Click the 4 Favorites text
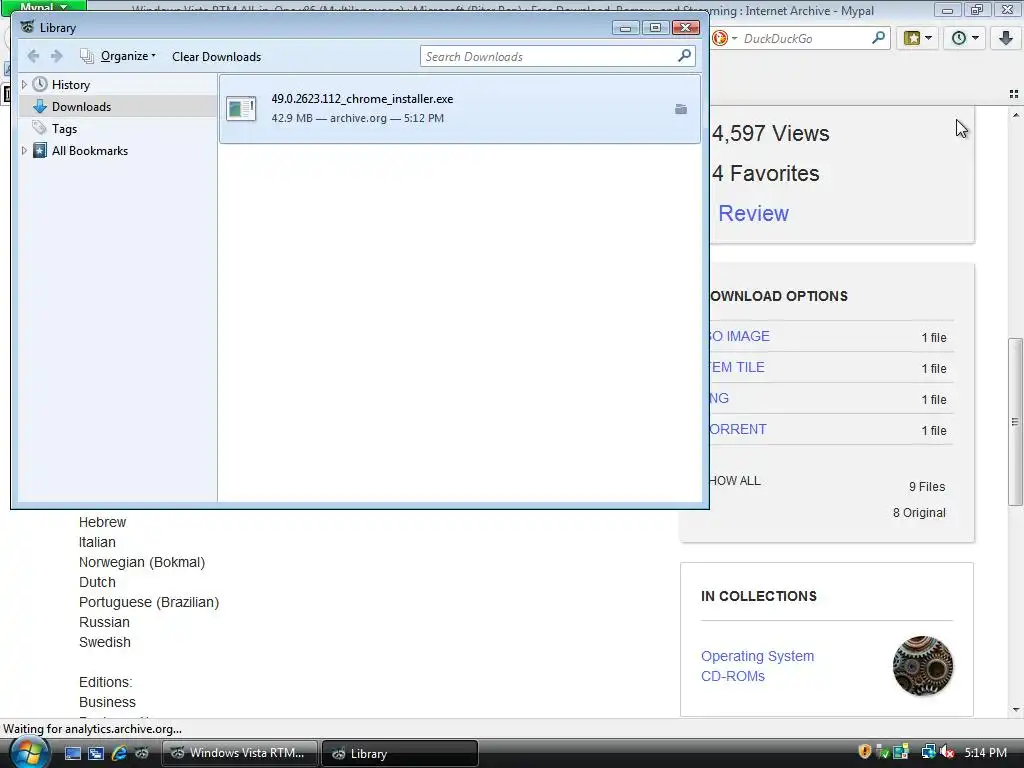Image resolution: width=1024 pixels, height=768 pixels. [765, 173]
